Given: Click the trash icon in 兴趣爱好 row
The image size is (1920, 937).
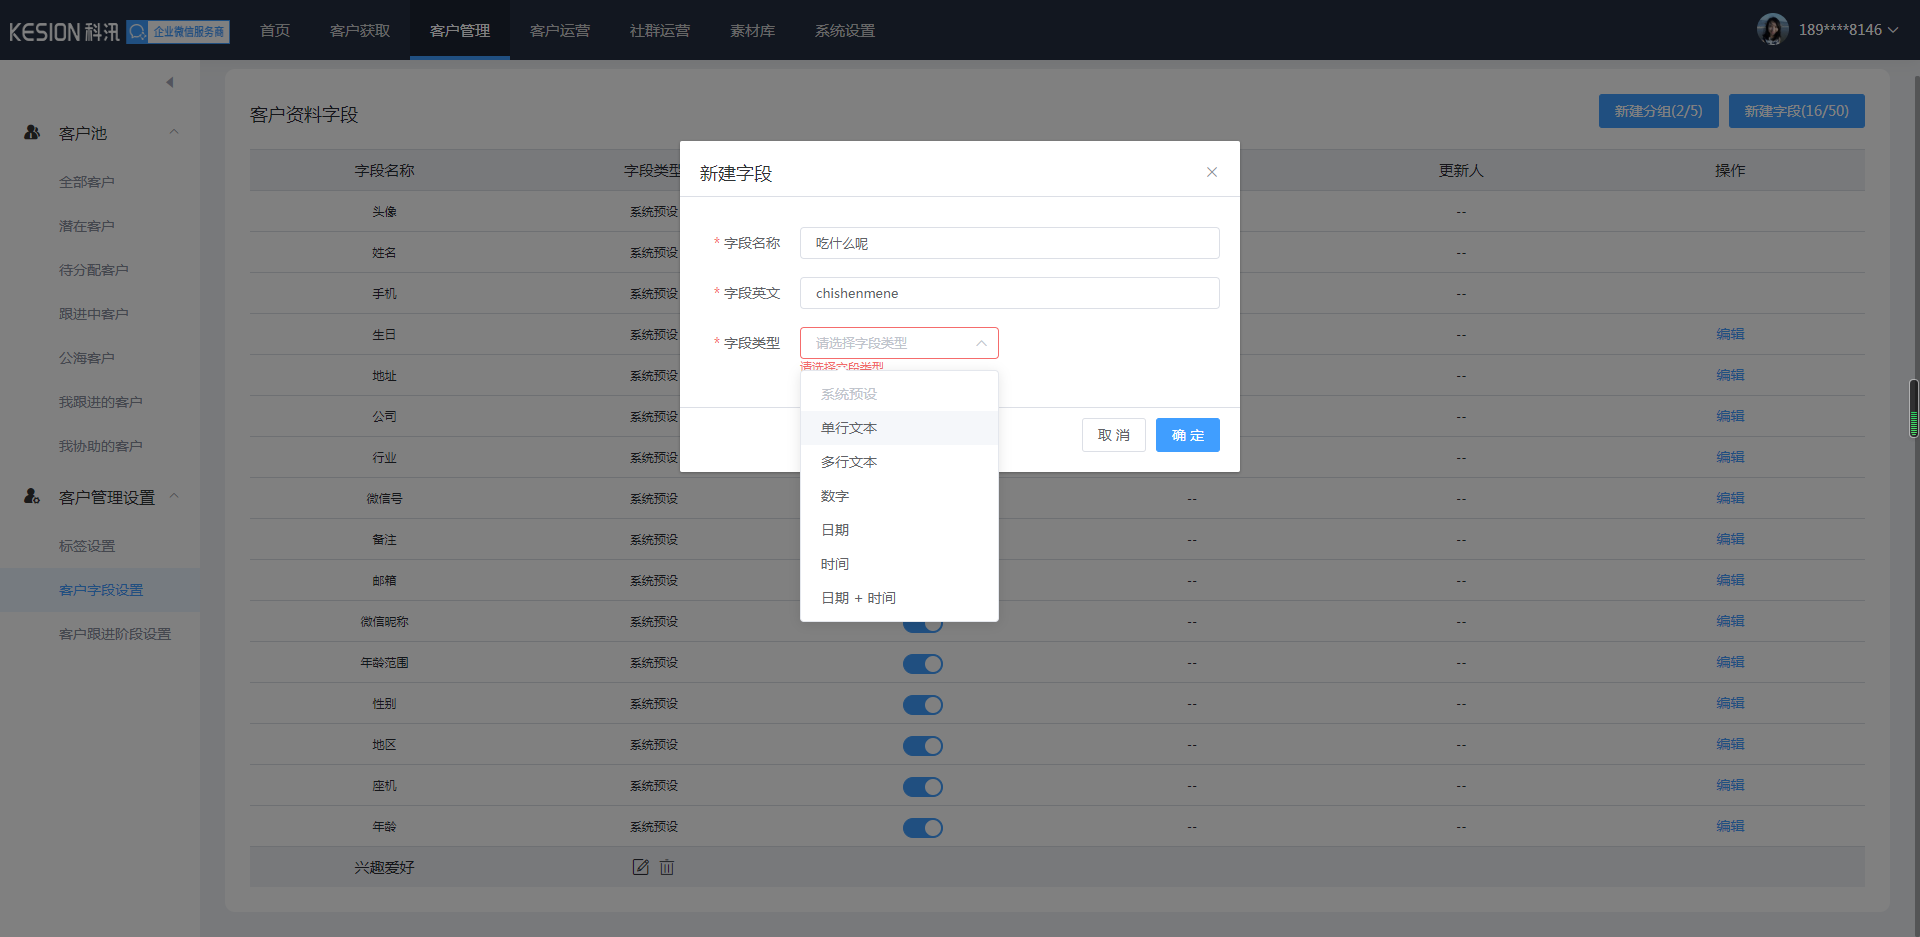Looking at the screenshot, I should [x=667, y=867].
